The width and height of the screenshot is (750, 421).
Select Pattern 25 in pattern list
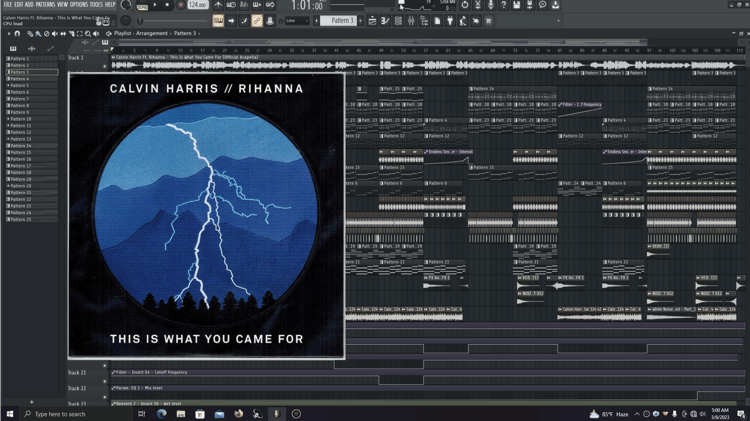point(32,219)
